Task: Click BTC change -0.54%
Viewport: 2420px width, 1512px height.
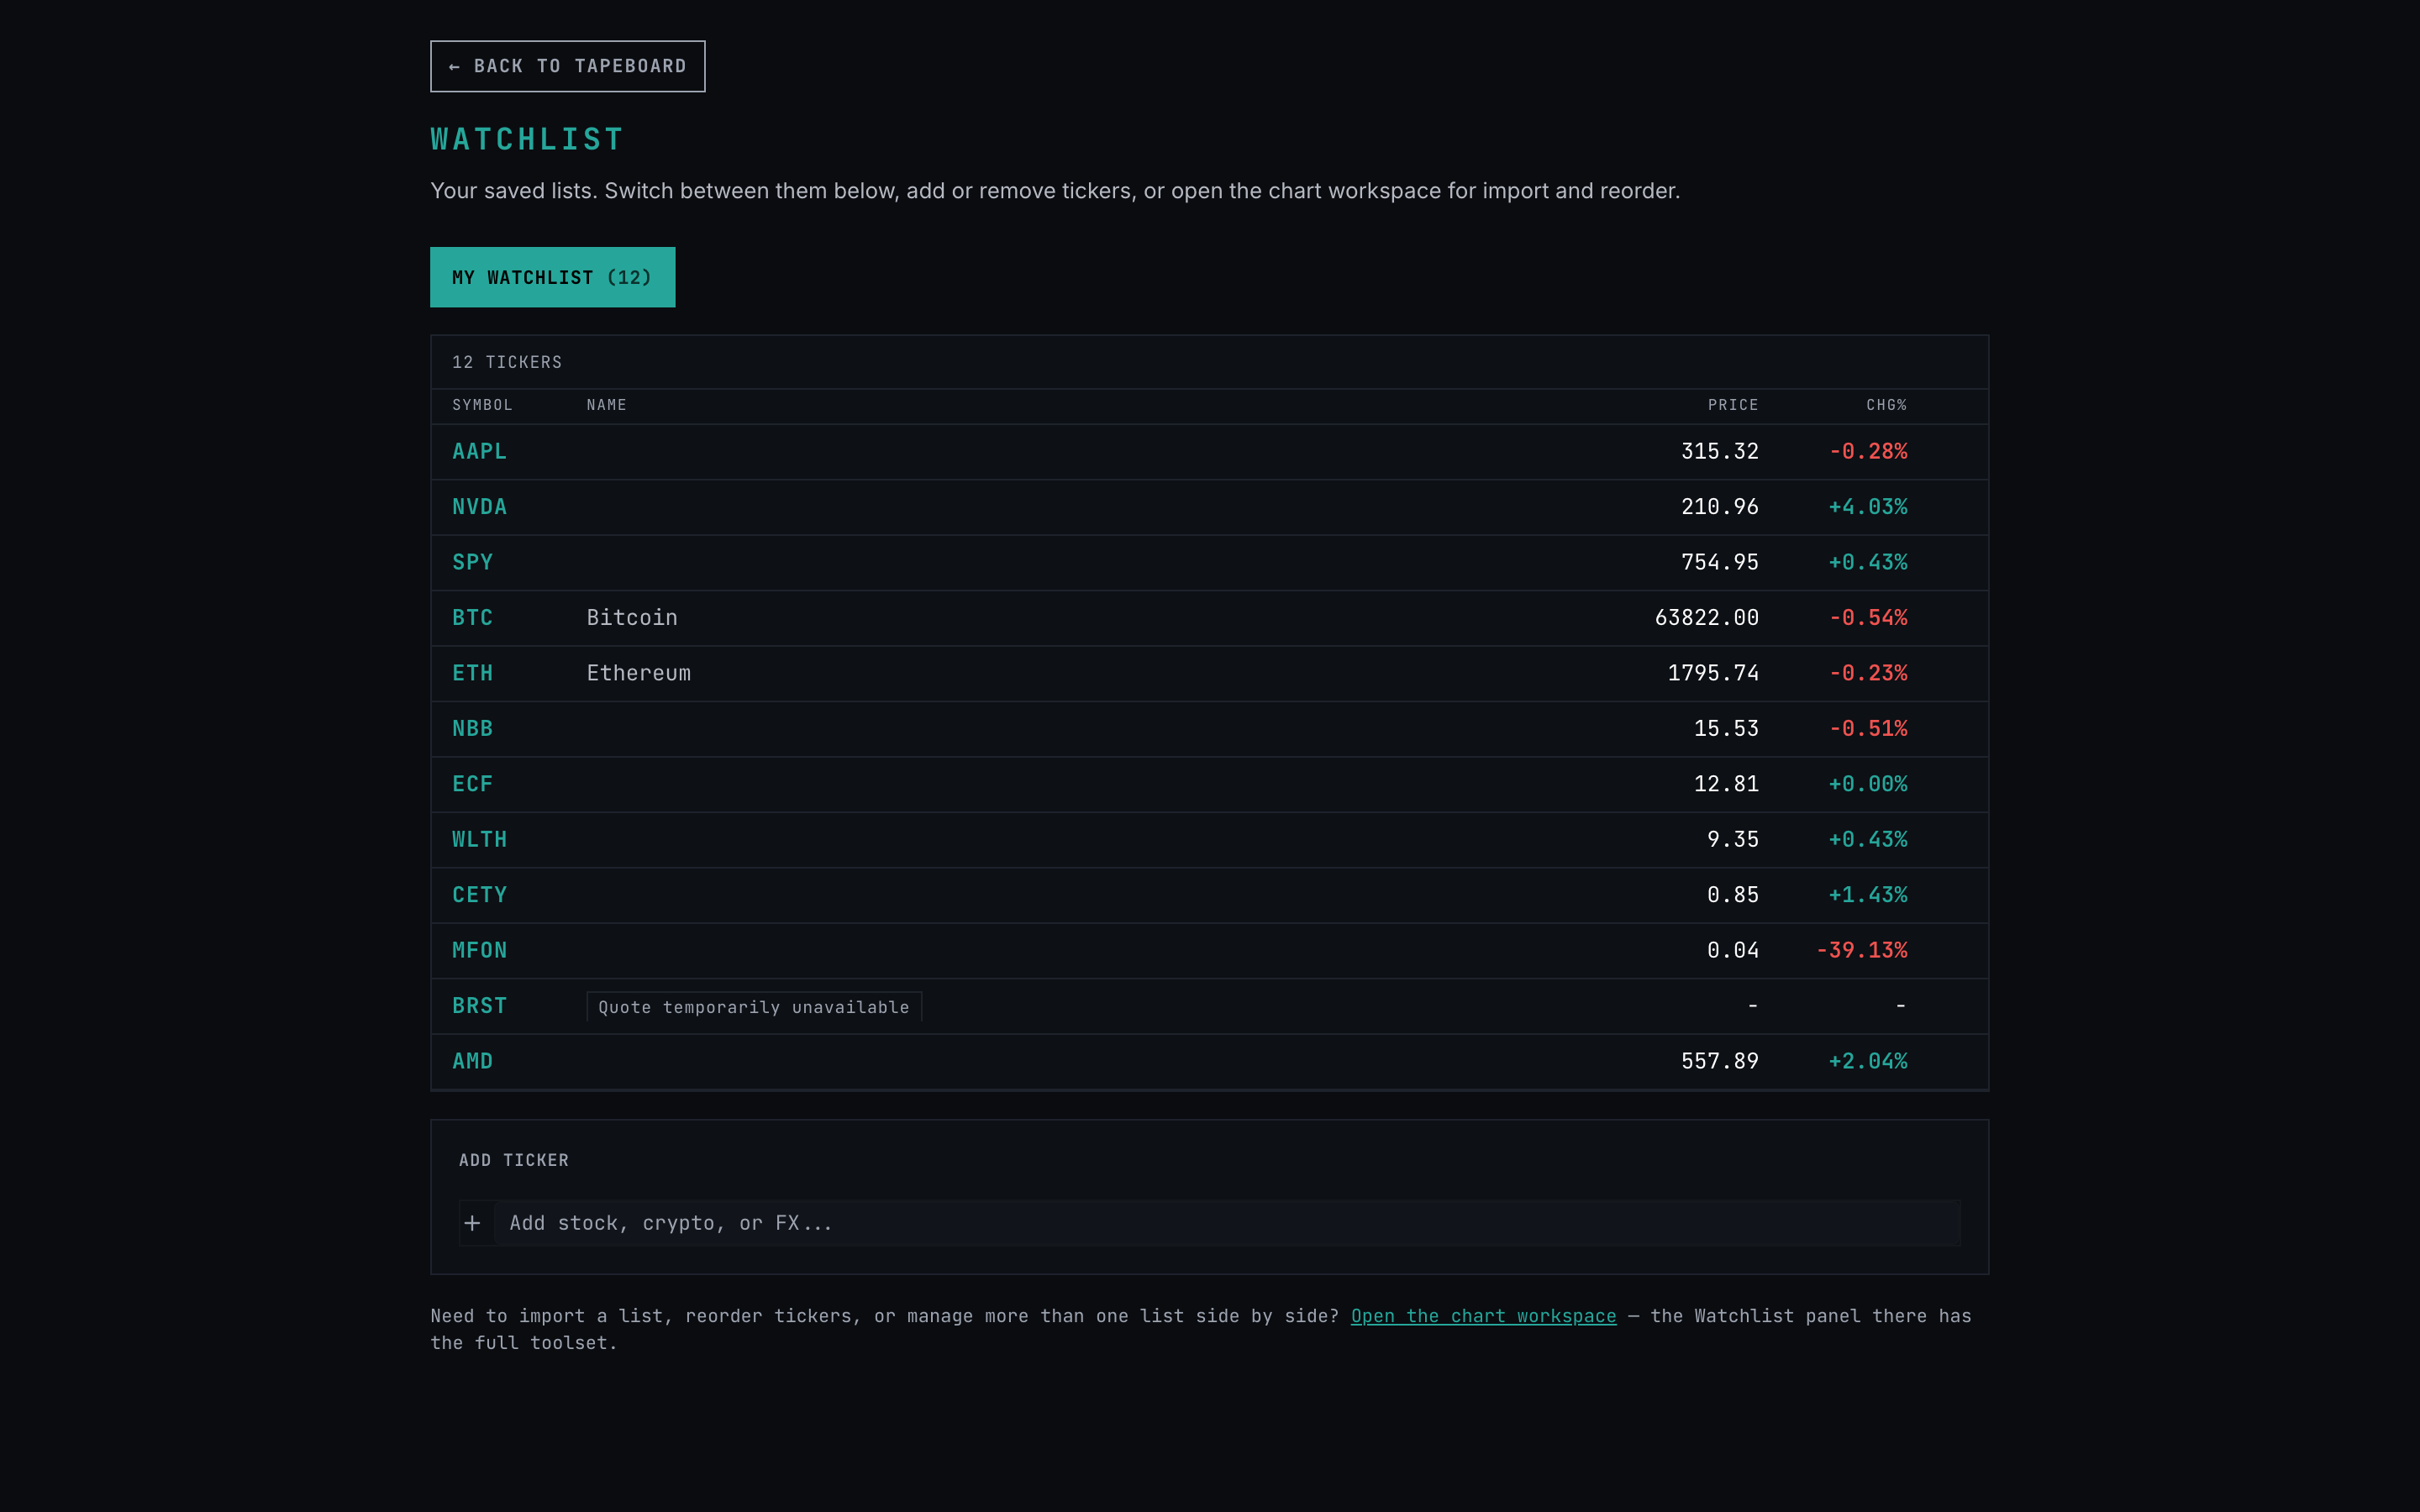Action: click(1868, 618)
